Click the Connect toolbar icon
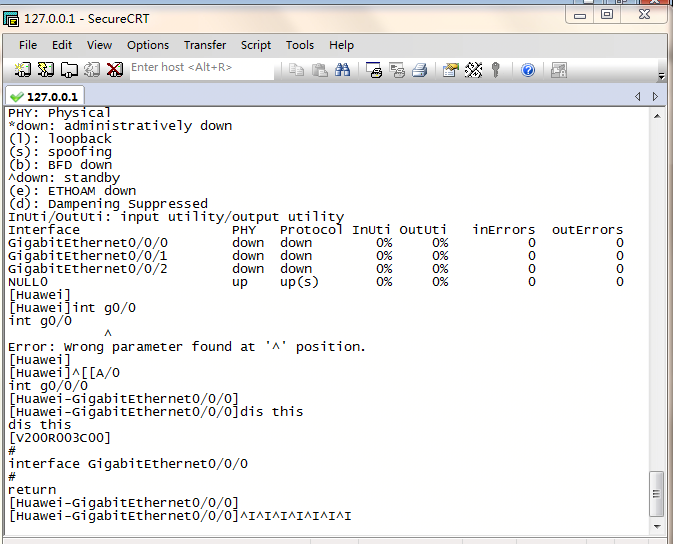 23,70
